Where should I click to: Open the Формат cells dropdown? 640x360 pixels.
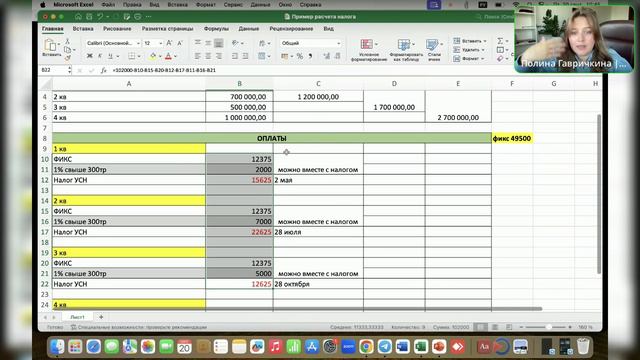469,58
